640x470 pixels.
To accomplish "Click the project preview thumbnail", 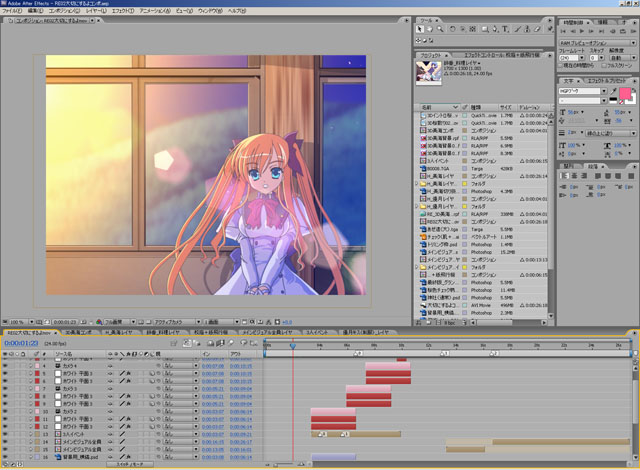I will coord(428,73).
